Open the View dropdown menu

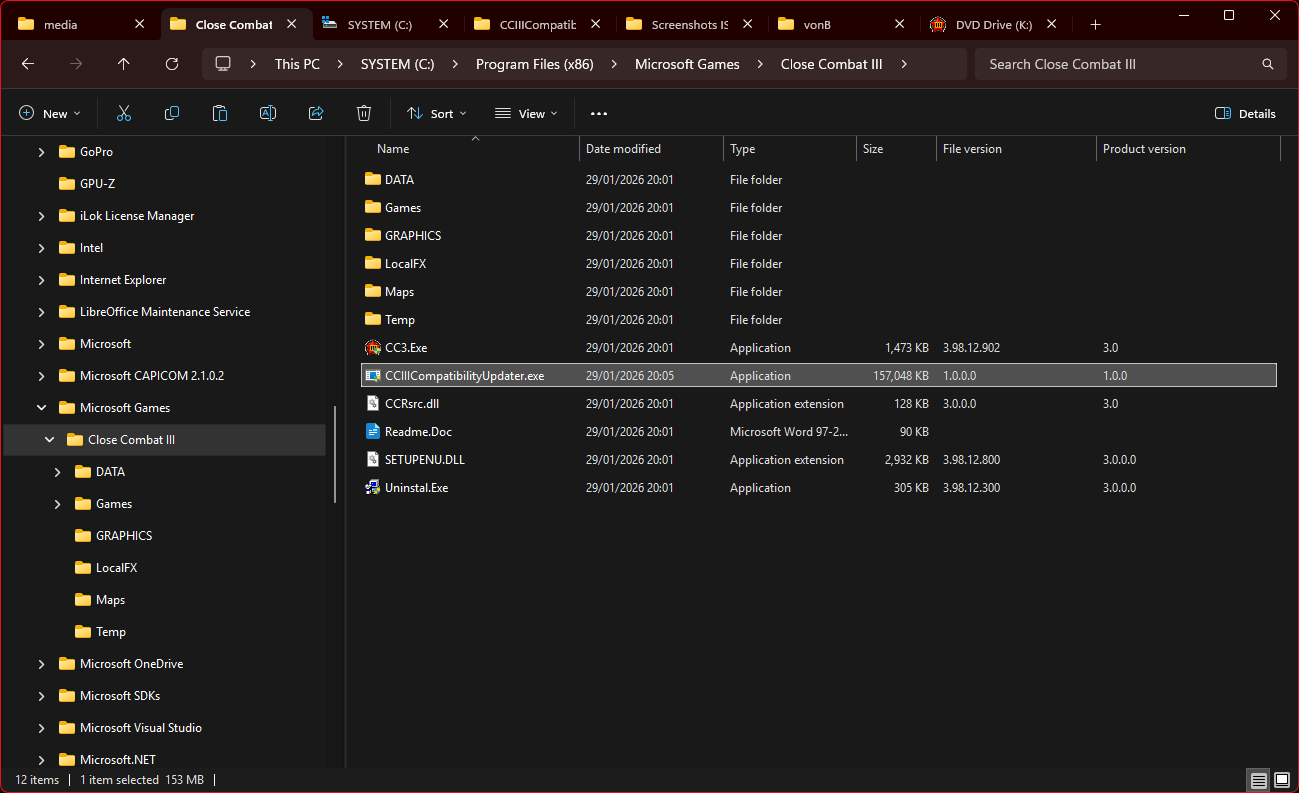coord(526,114)
